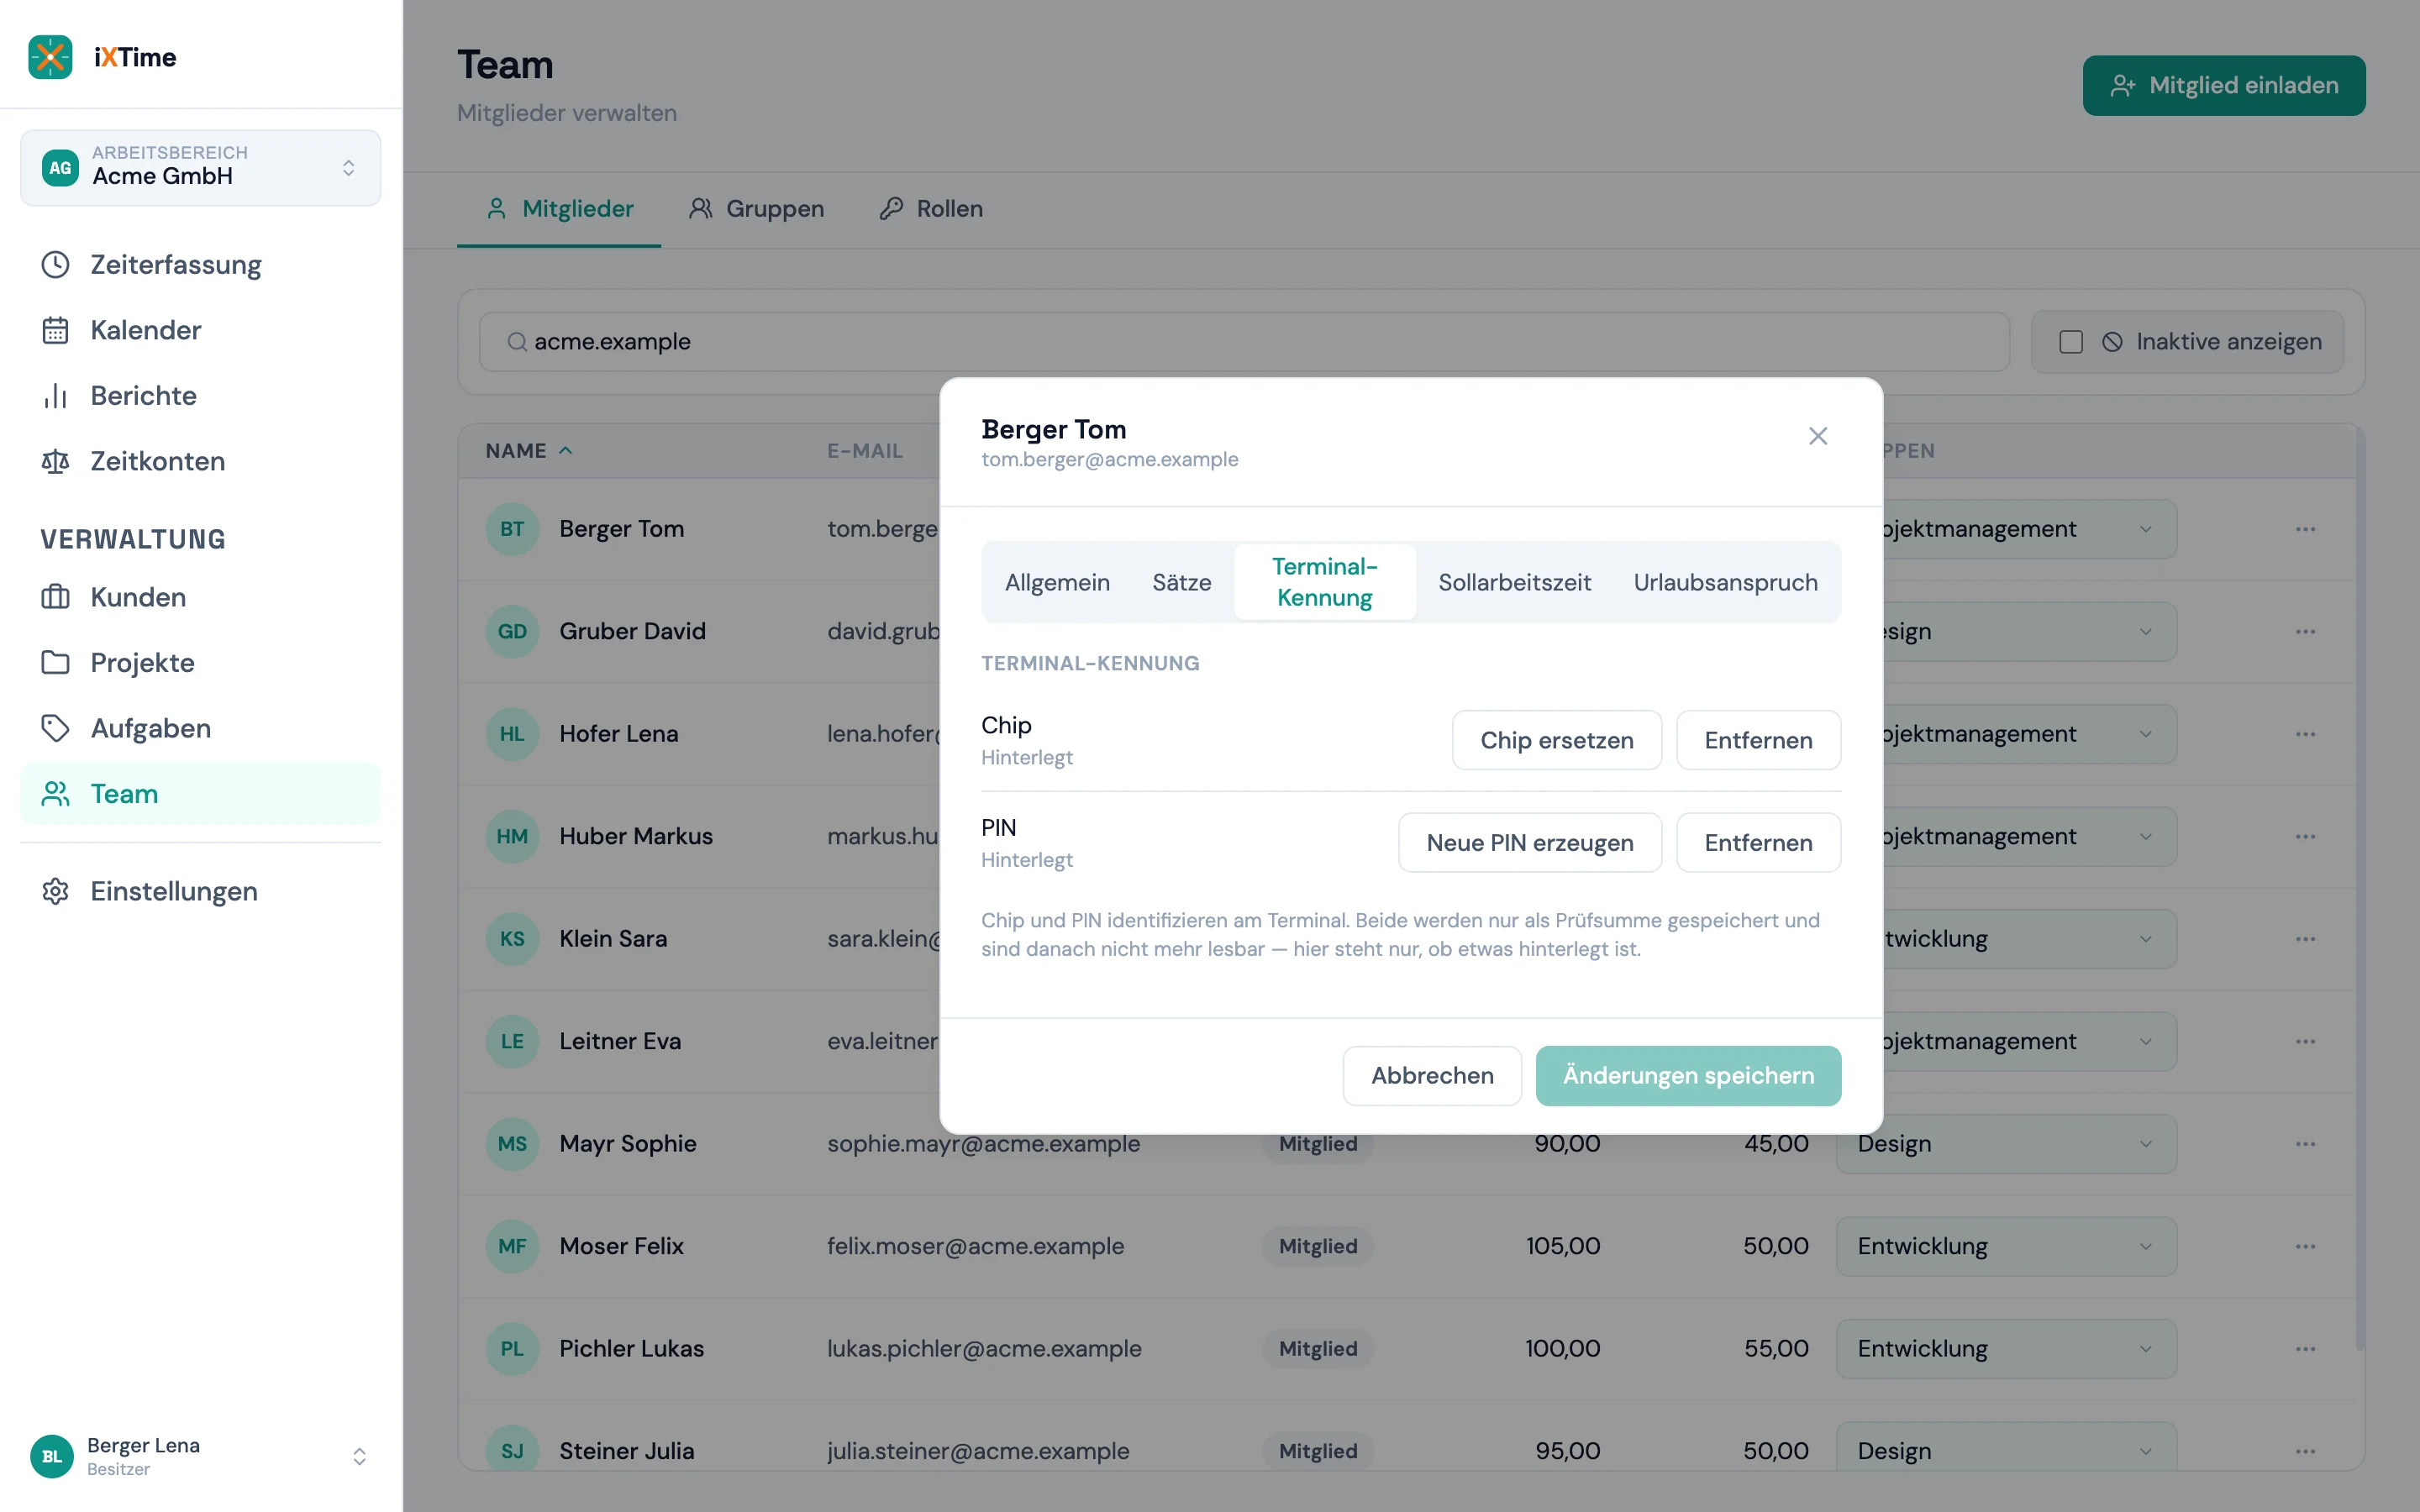2420x1512 pixels.
Task: Sort by the NAME column header
Action: coord(529,451)
